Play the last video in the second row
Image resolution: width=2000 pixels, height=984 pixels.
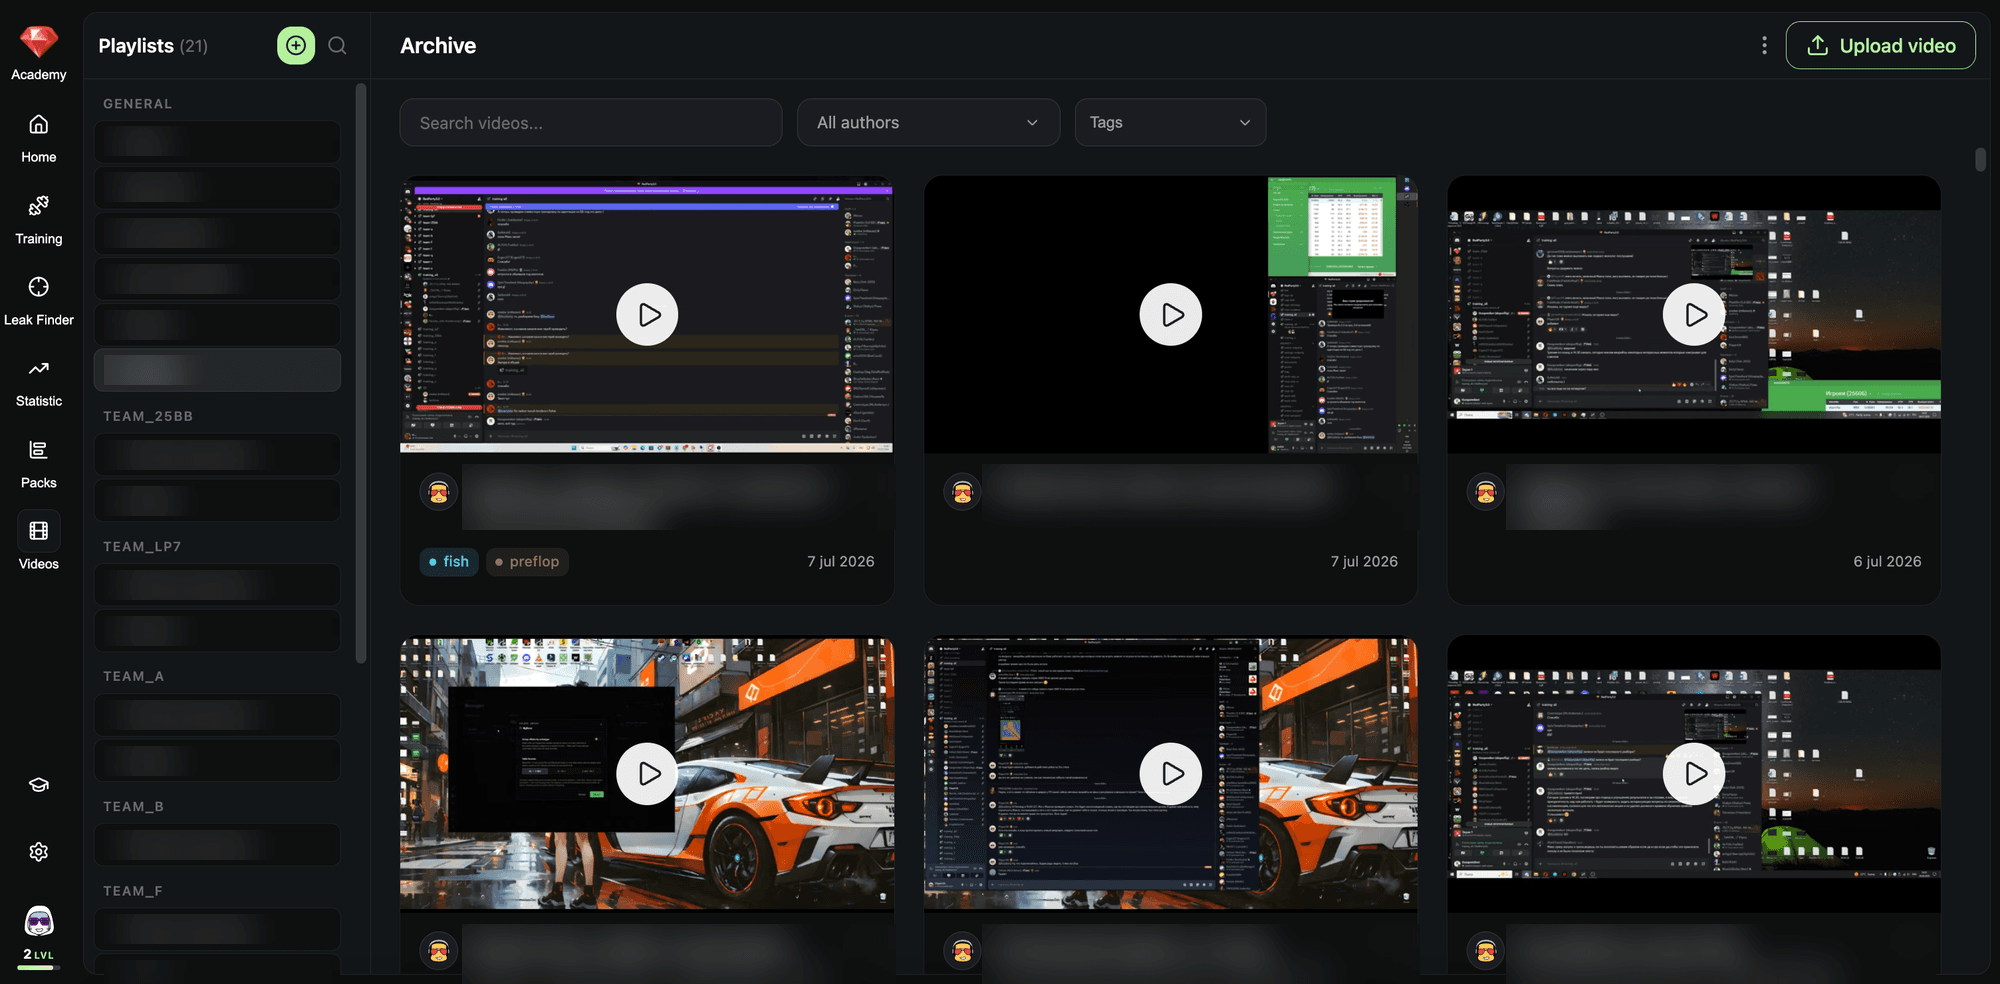pyautogui.click(x=1693, y=774)
